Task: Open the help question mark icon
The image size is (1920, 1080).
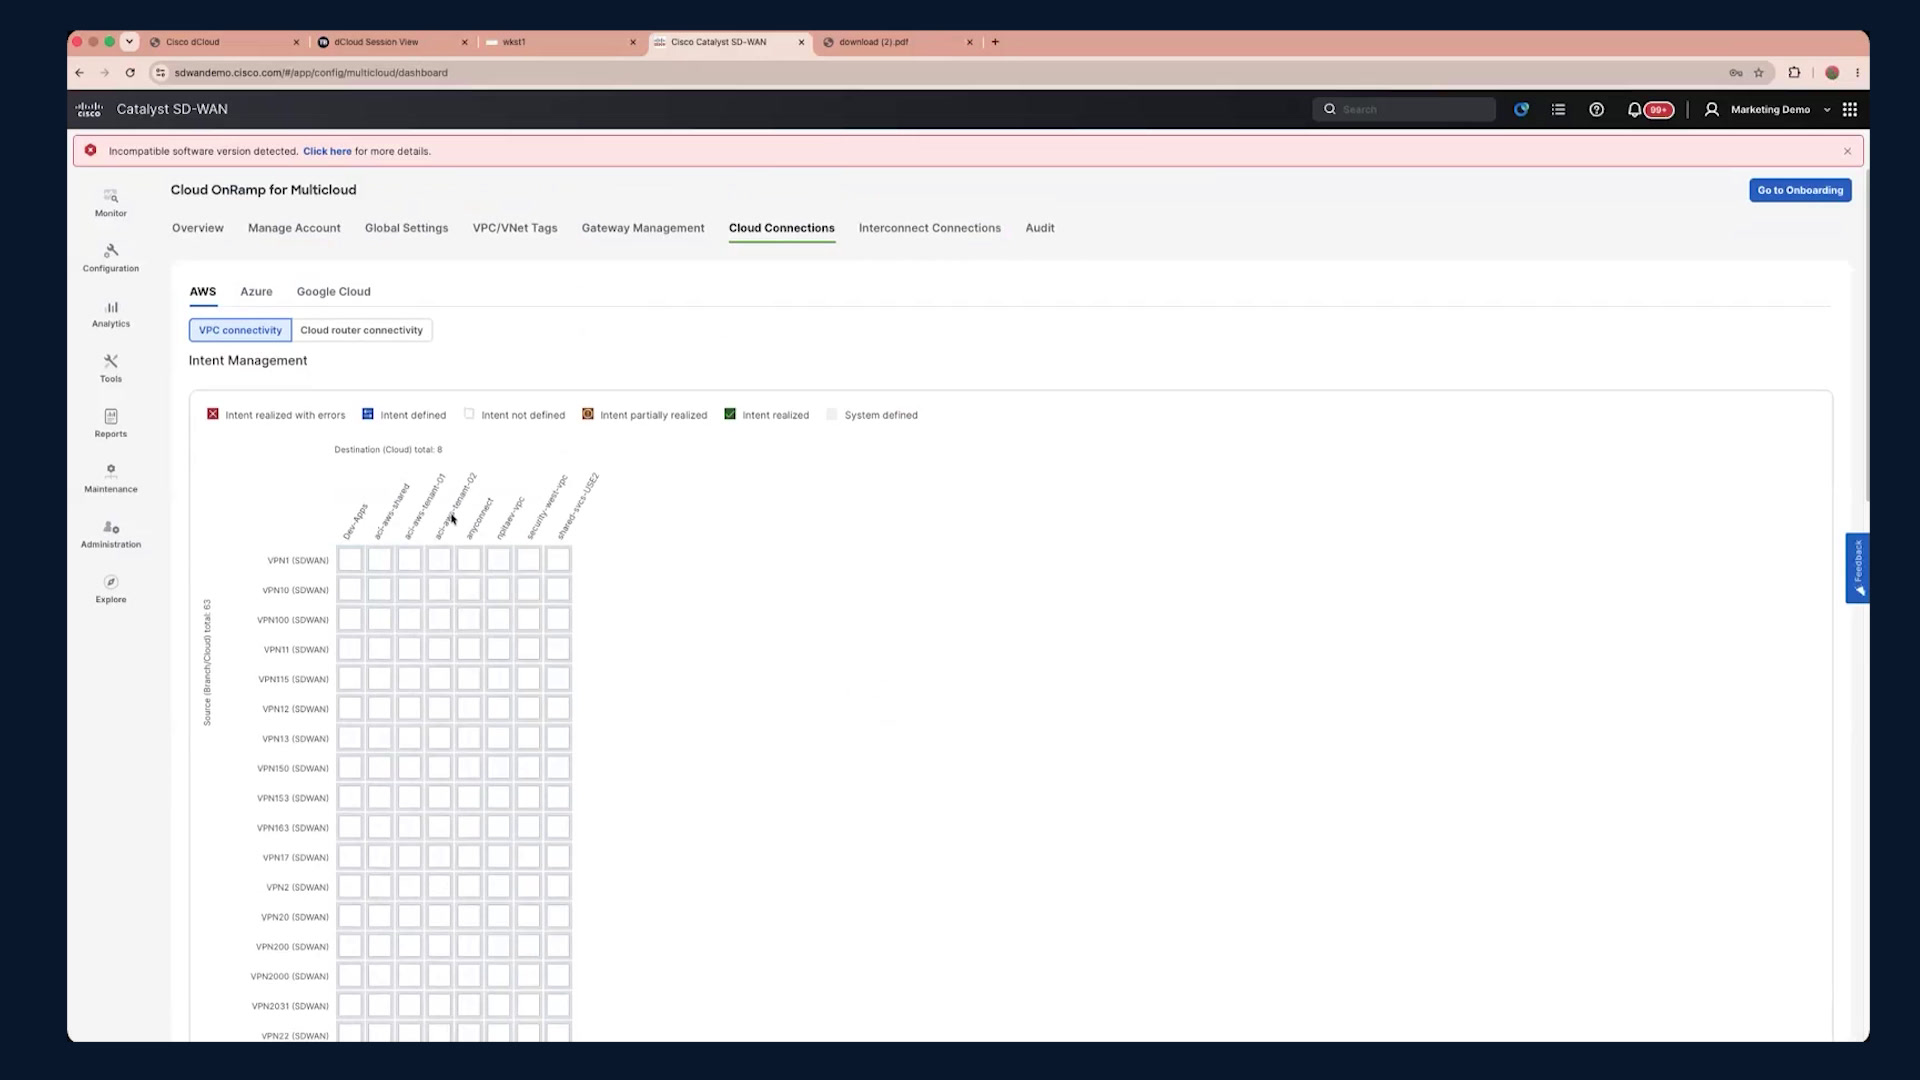Action: pyautogui.click(x=1597, y=110)
